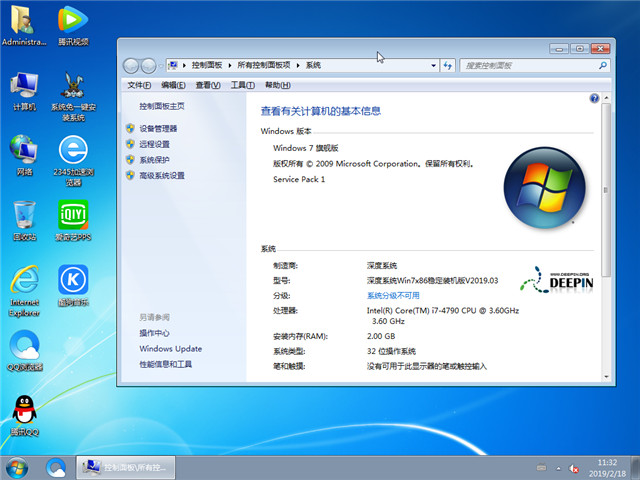This screenshot has height=480, width=640.
Task: Open the 查看(V) menu
Action: point(208,85)
